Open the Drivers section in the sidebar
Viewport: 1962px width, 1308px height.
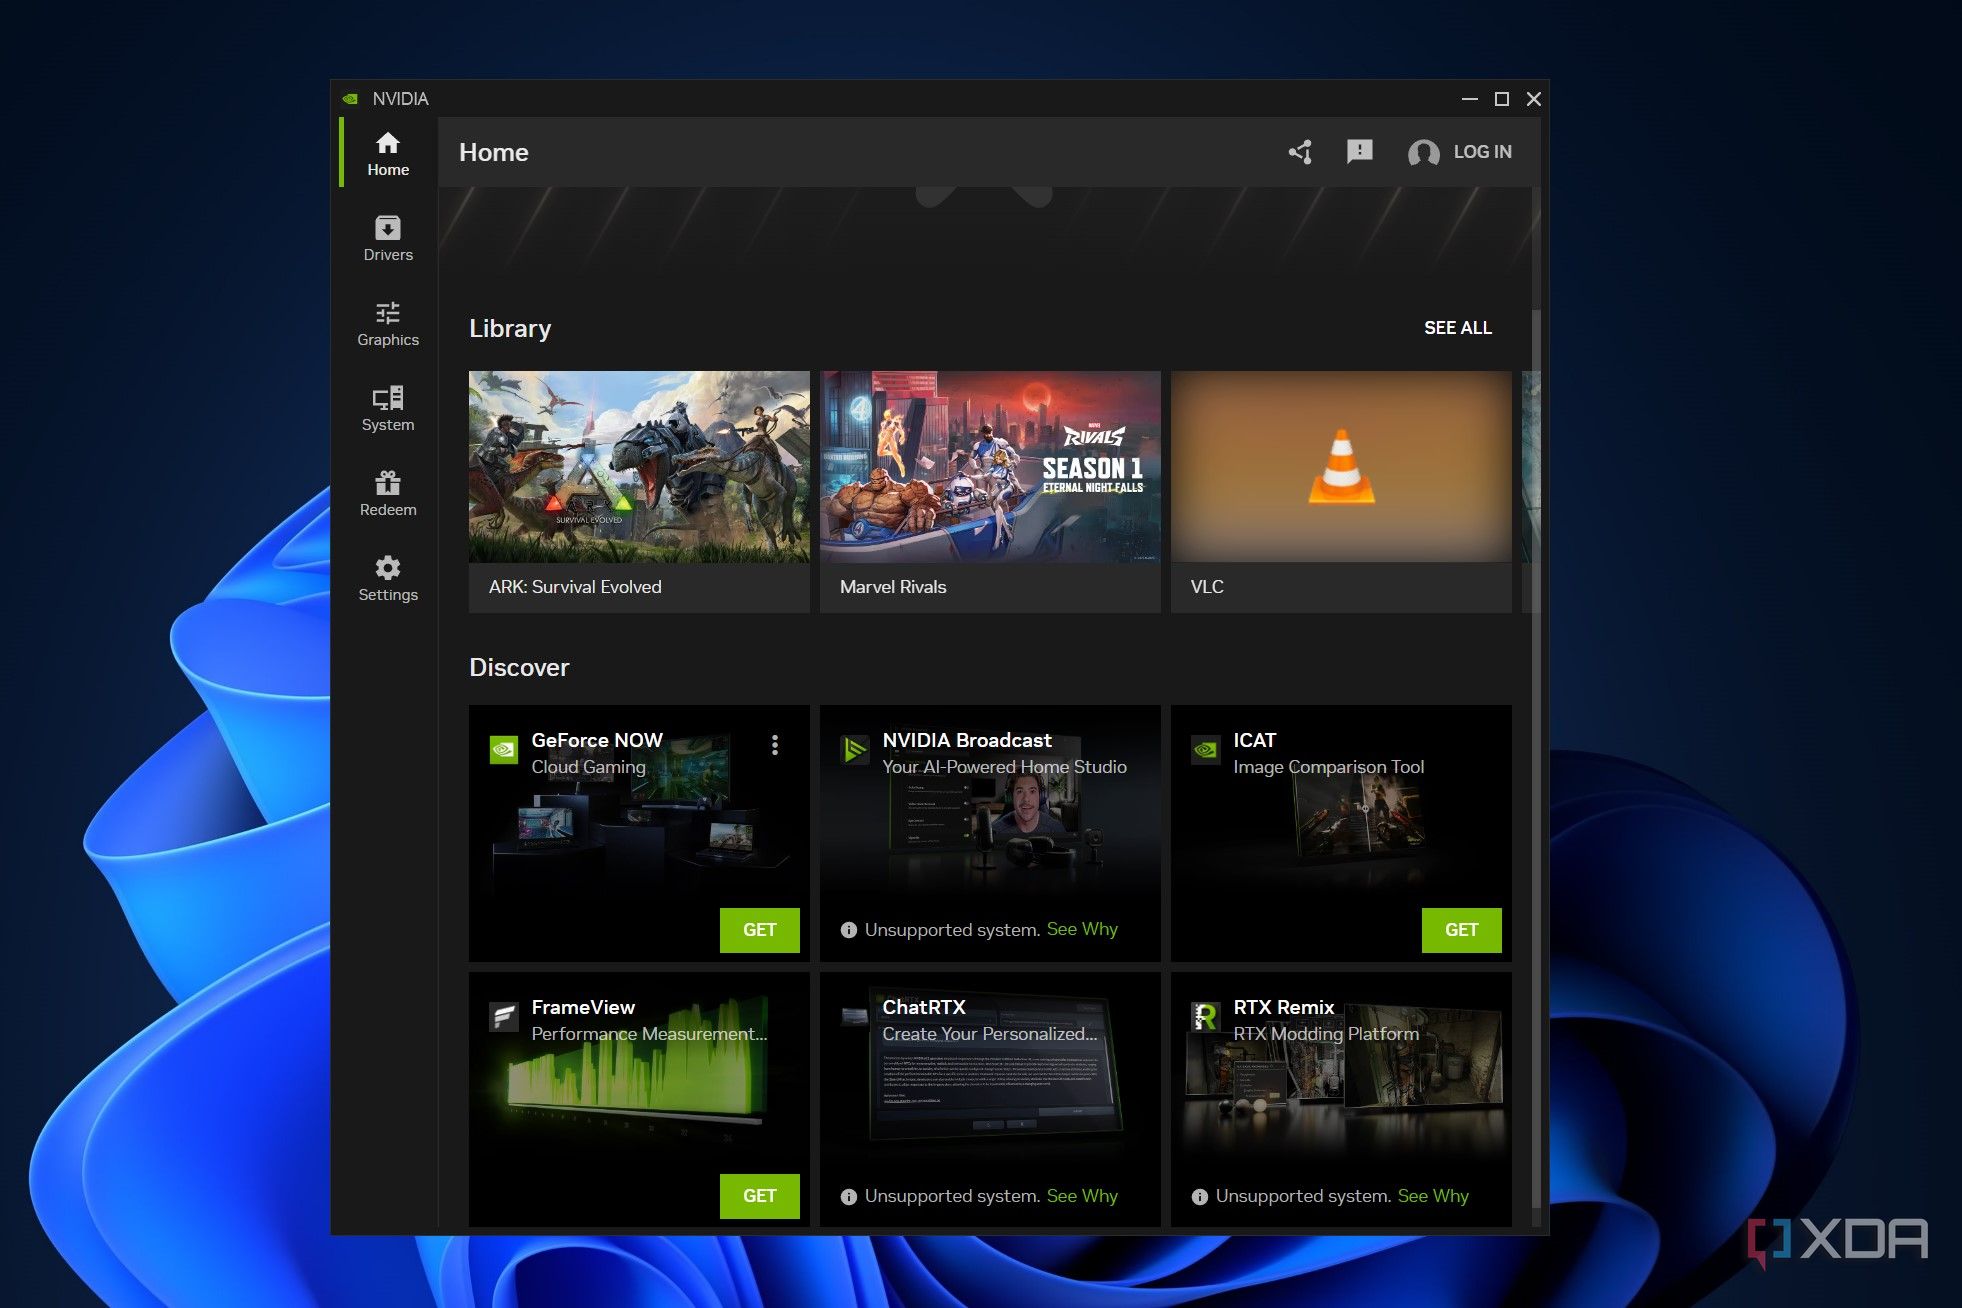coord(388,239)
